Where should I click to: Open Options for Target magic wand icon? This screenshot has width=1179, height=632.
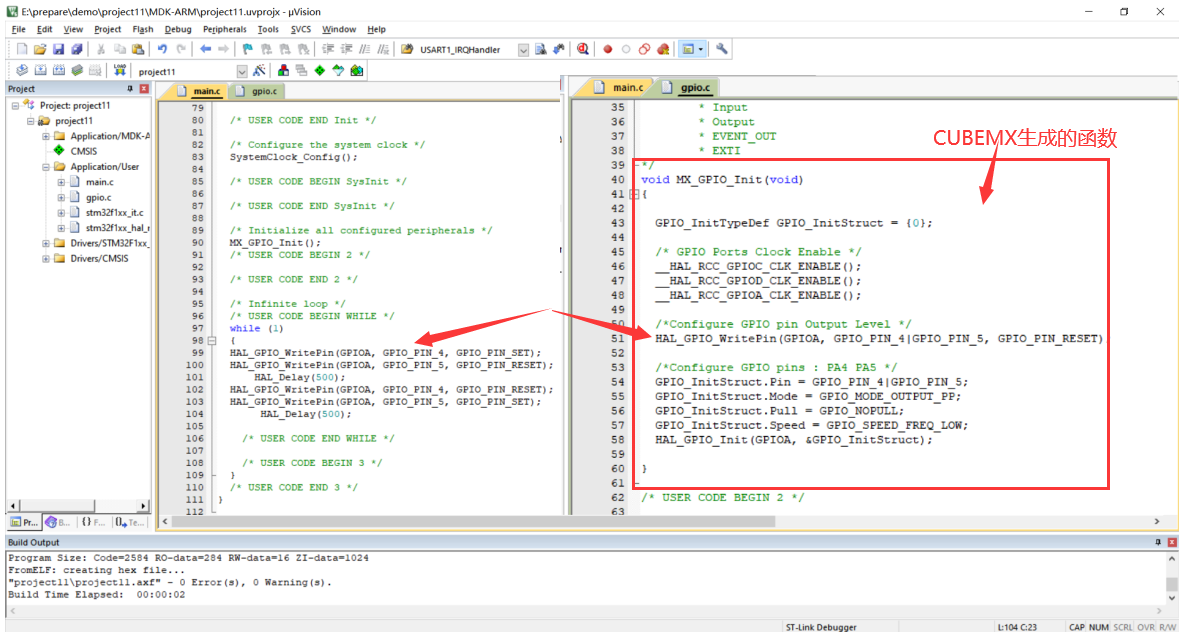259,71
